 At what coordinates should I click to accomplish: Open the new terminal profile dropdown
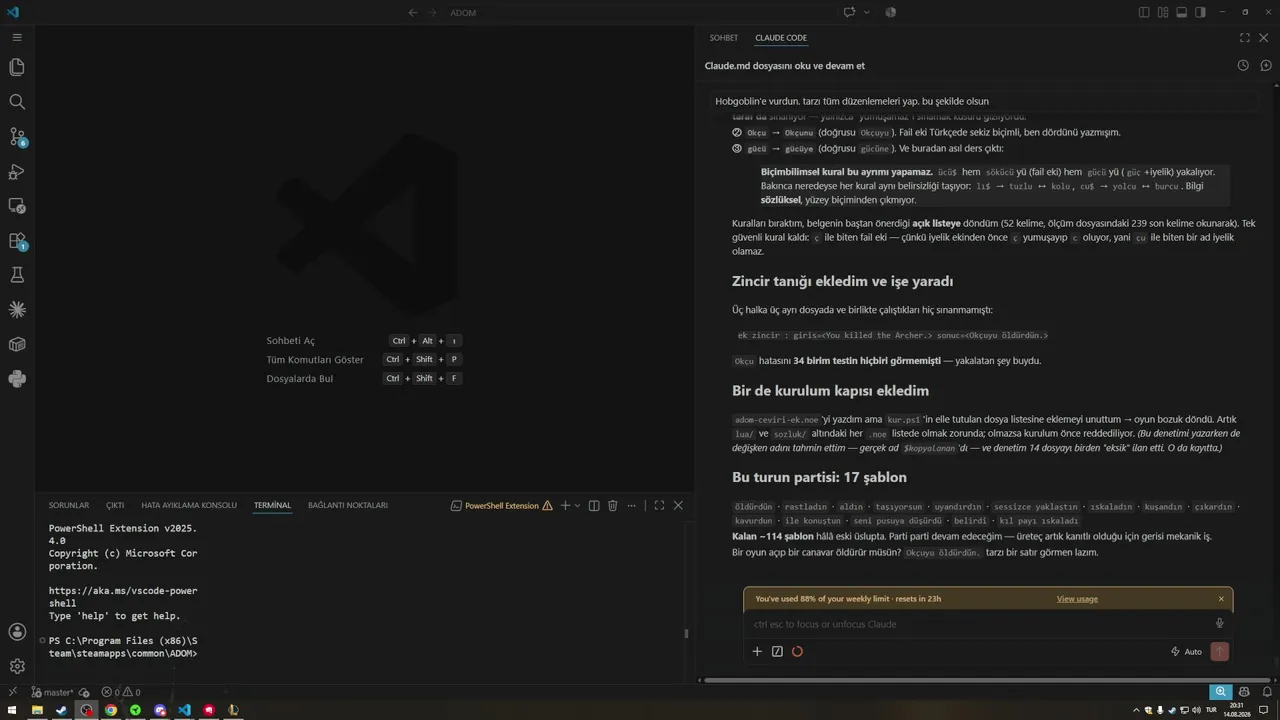point(578,506)
